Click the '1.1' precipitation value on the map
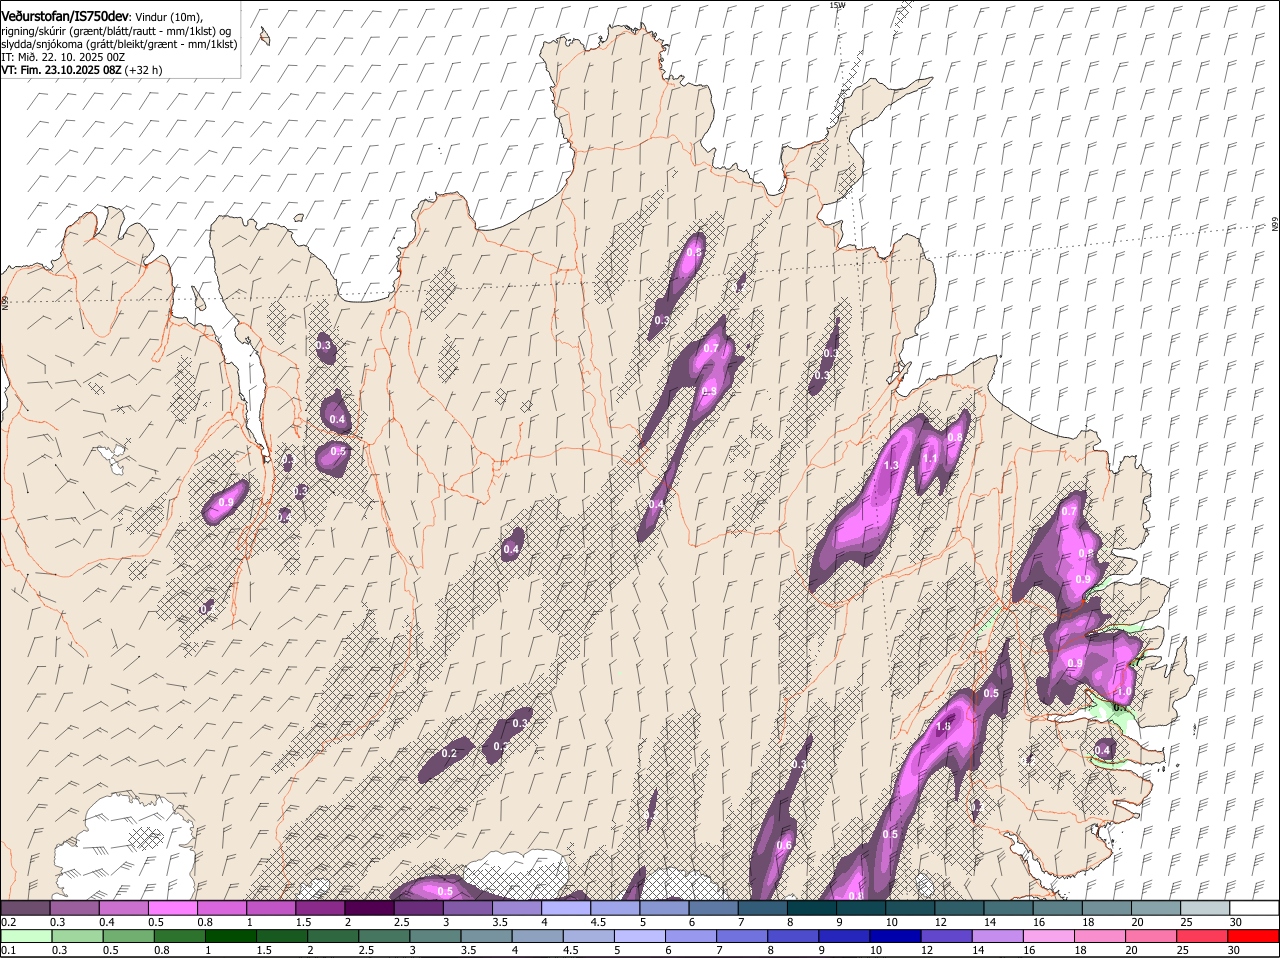 tap(929, 459)
